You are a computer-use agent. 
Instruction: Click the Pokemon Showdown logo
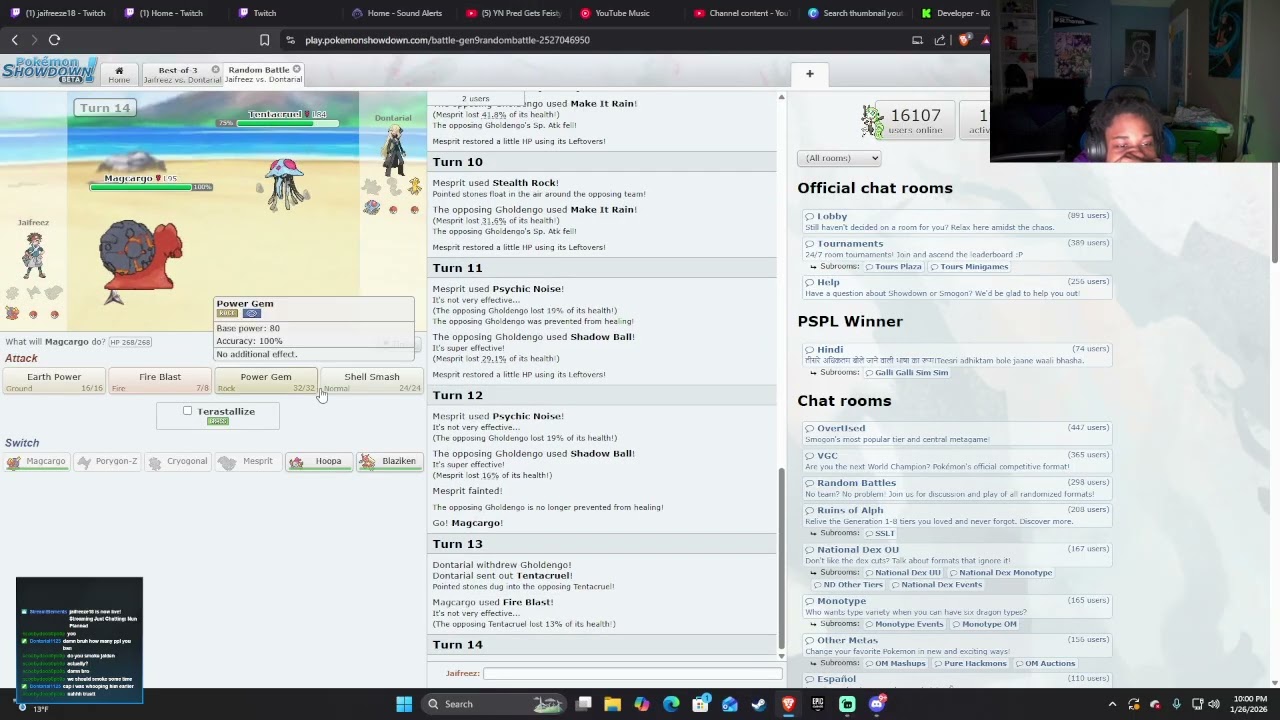tap(49, 70)
